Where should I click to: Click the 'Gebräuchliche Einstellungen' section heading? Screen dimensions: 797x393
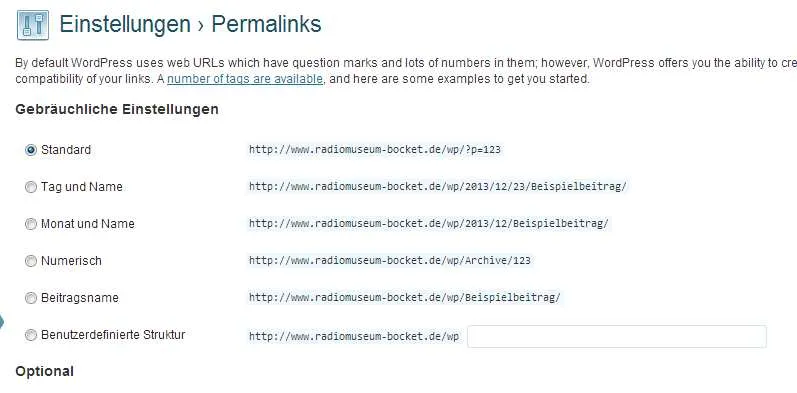pyautogui.click(x=117, y=109)
